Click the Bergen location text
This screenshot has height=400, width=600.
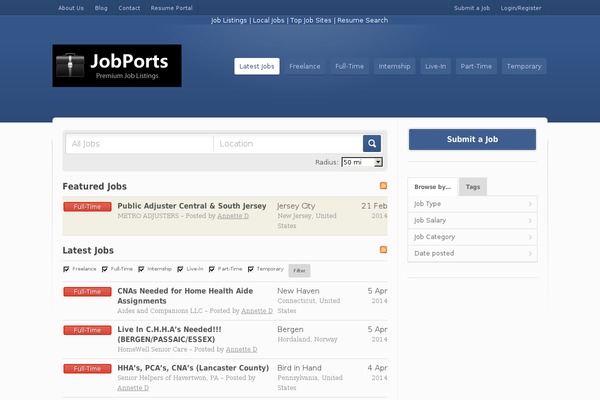pyautogui.click(x=290, y=330)
